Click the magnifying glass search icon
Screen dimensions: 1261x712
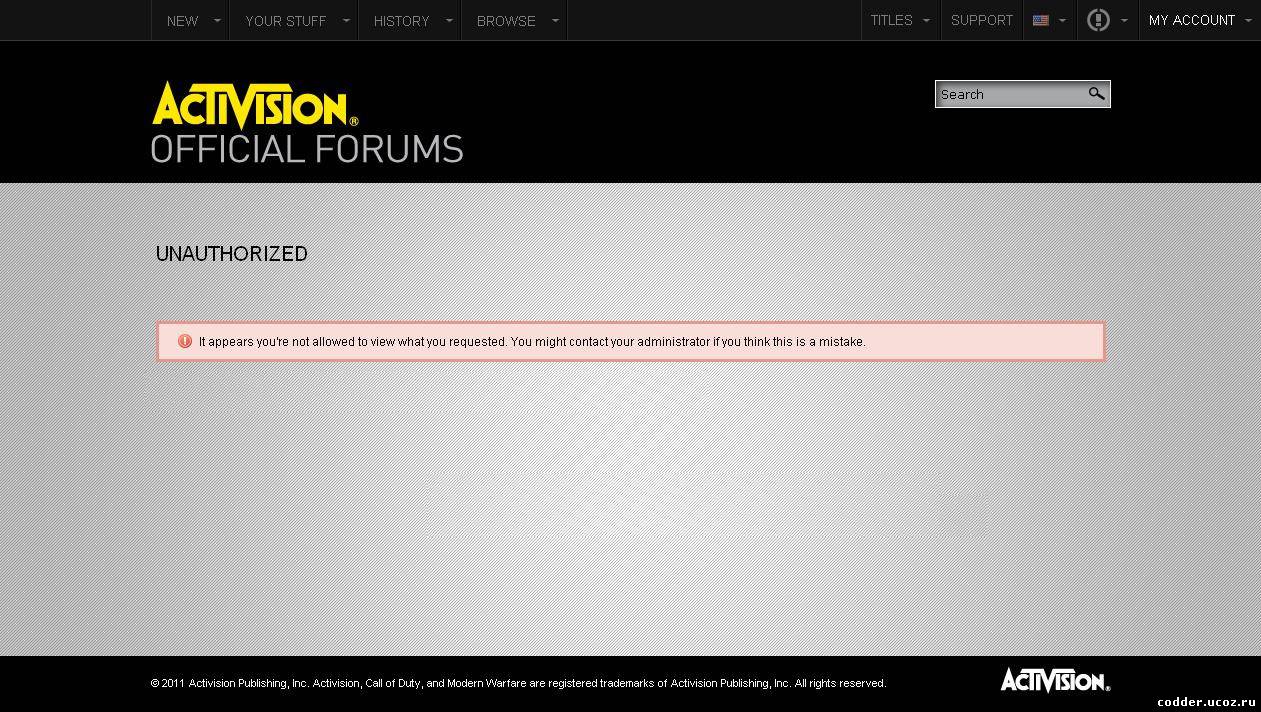pyautogui.click(x=1096, y=94)
